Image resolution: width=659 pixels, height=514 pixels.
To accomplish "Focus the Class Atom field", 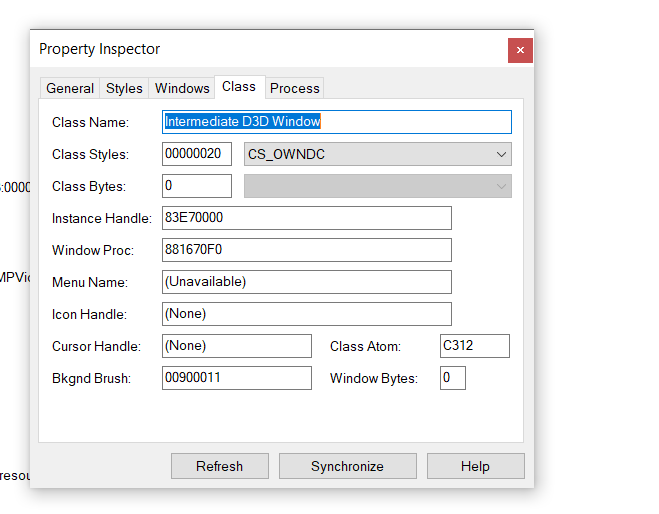I will pyautogui.click(x=474, y=346).
